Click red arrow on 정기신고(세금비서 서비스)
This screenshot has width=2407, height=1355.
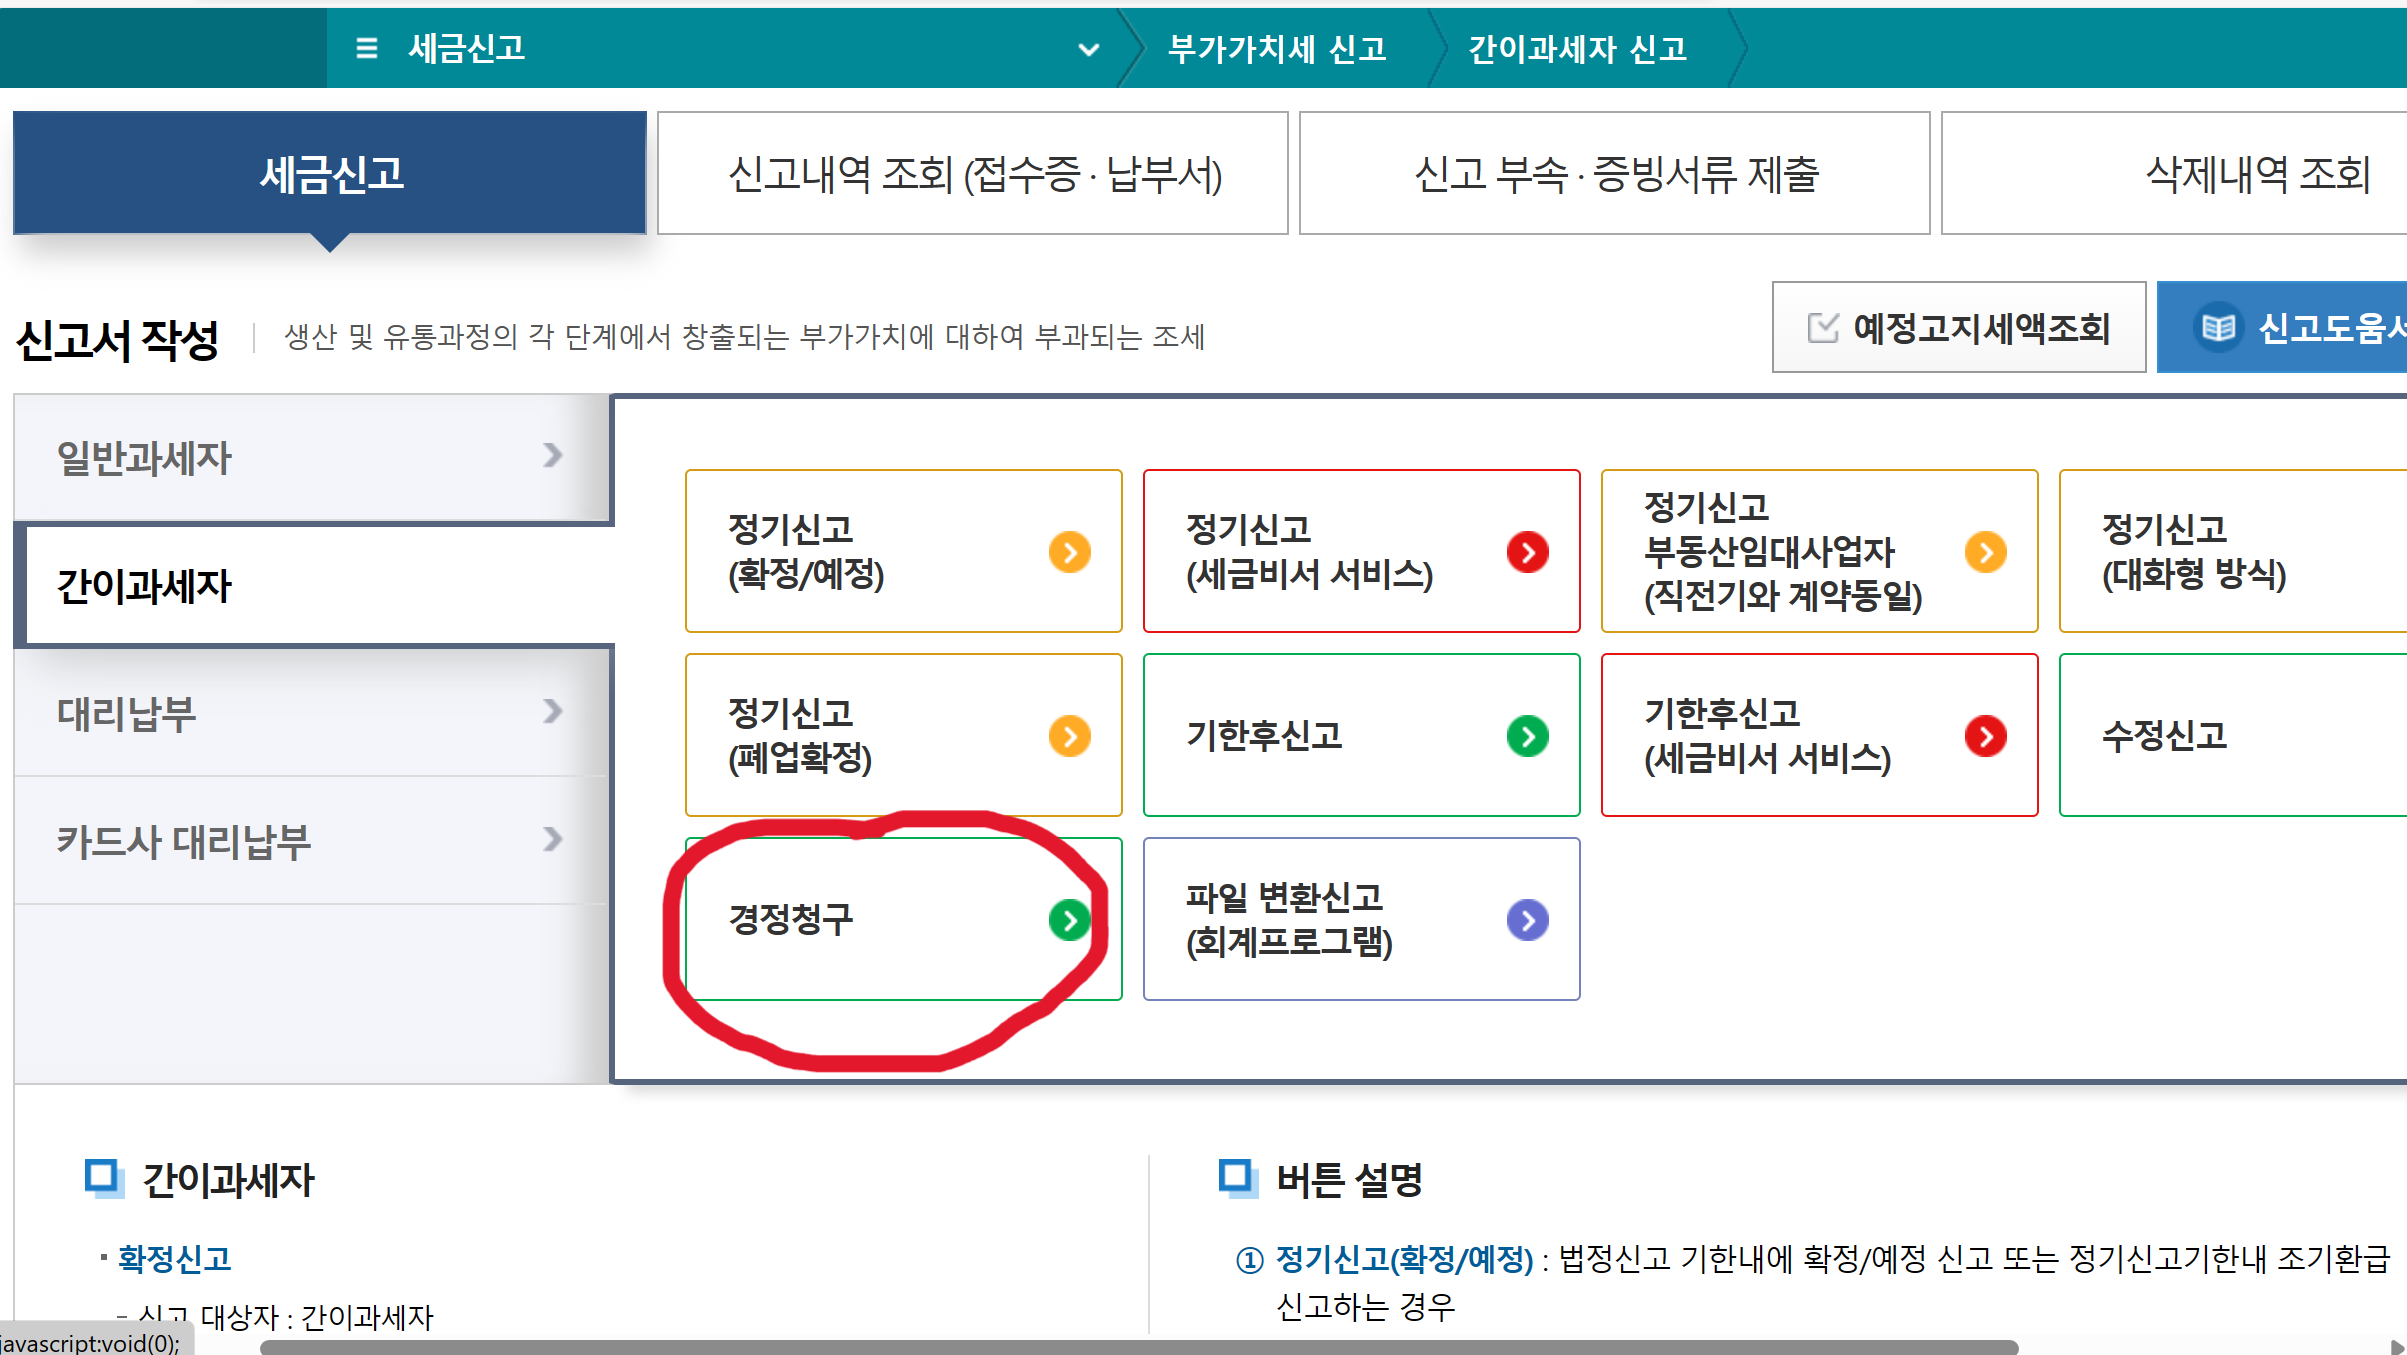point(1527,551)
